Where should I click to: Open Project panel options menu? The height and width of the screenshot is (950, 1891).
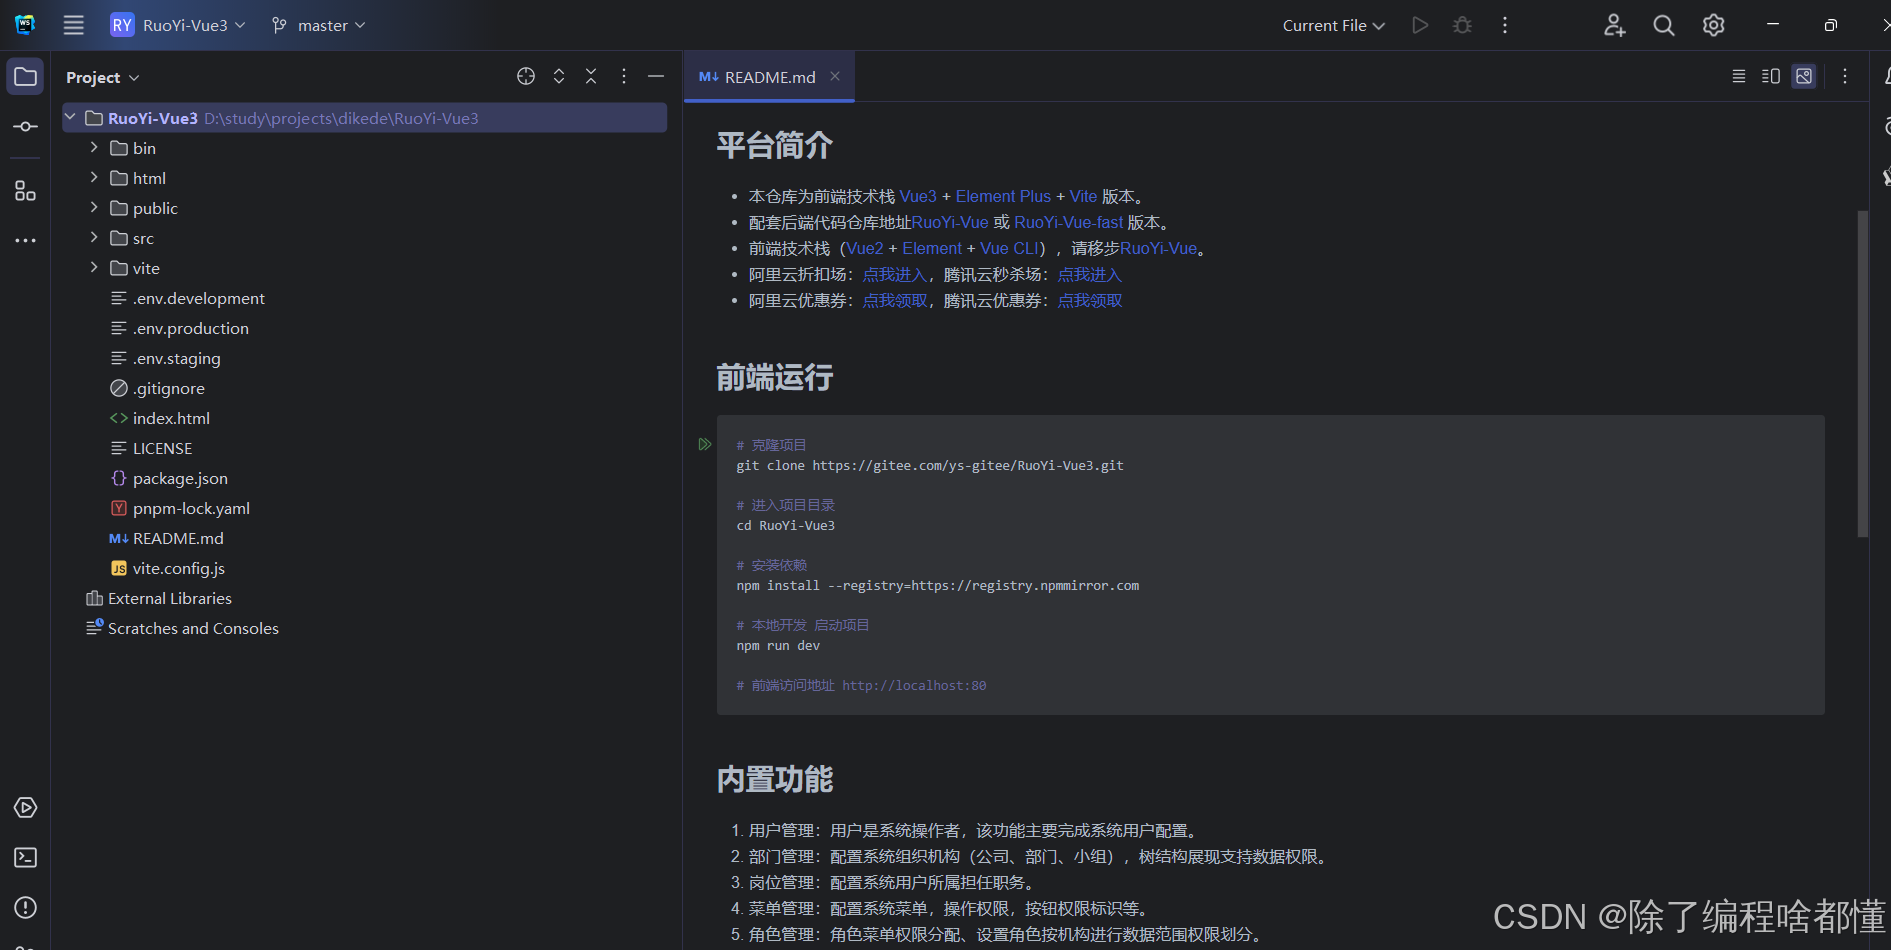coord(624,76)
